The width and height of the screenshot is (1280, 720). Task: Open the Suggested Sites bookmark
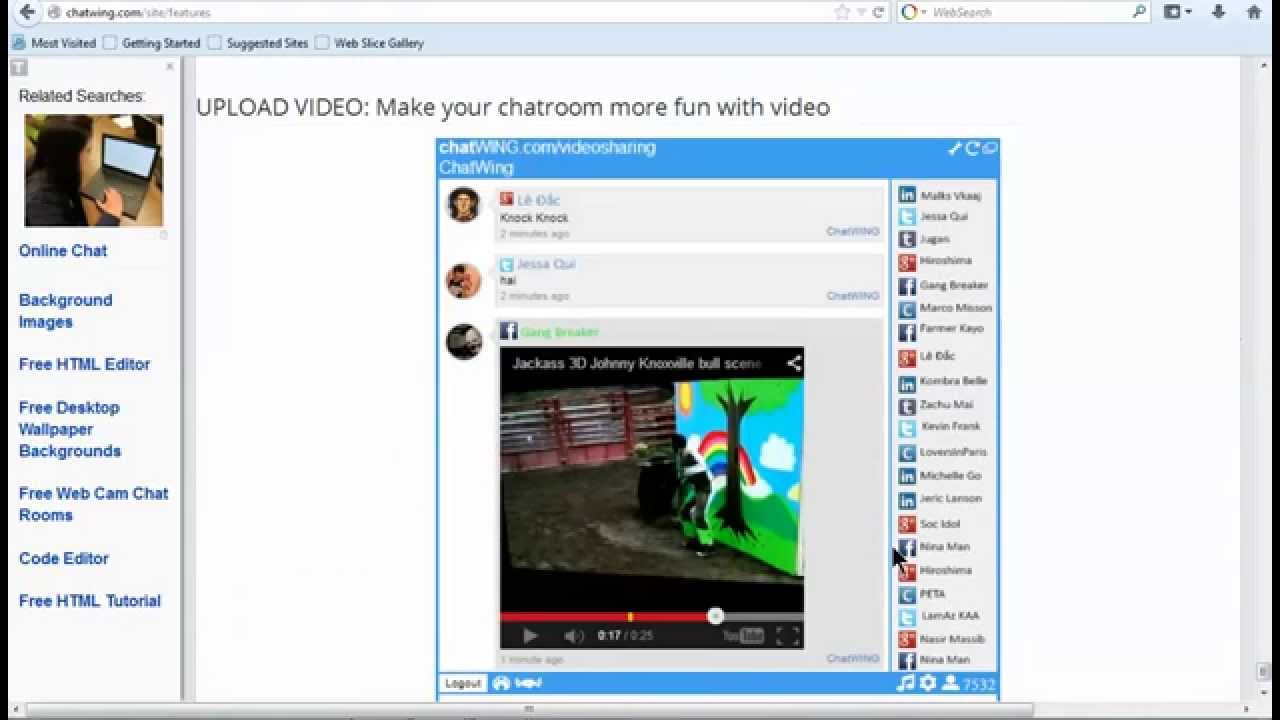pos(258,43)
